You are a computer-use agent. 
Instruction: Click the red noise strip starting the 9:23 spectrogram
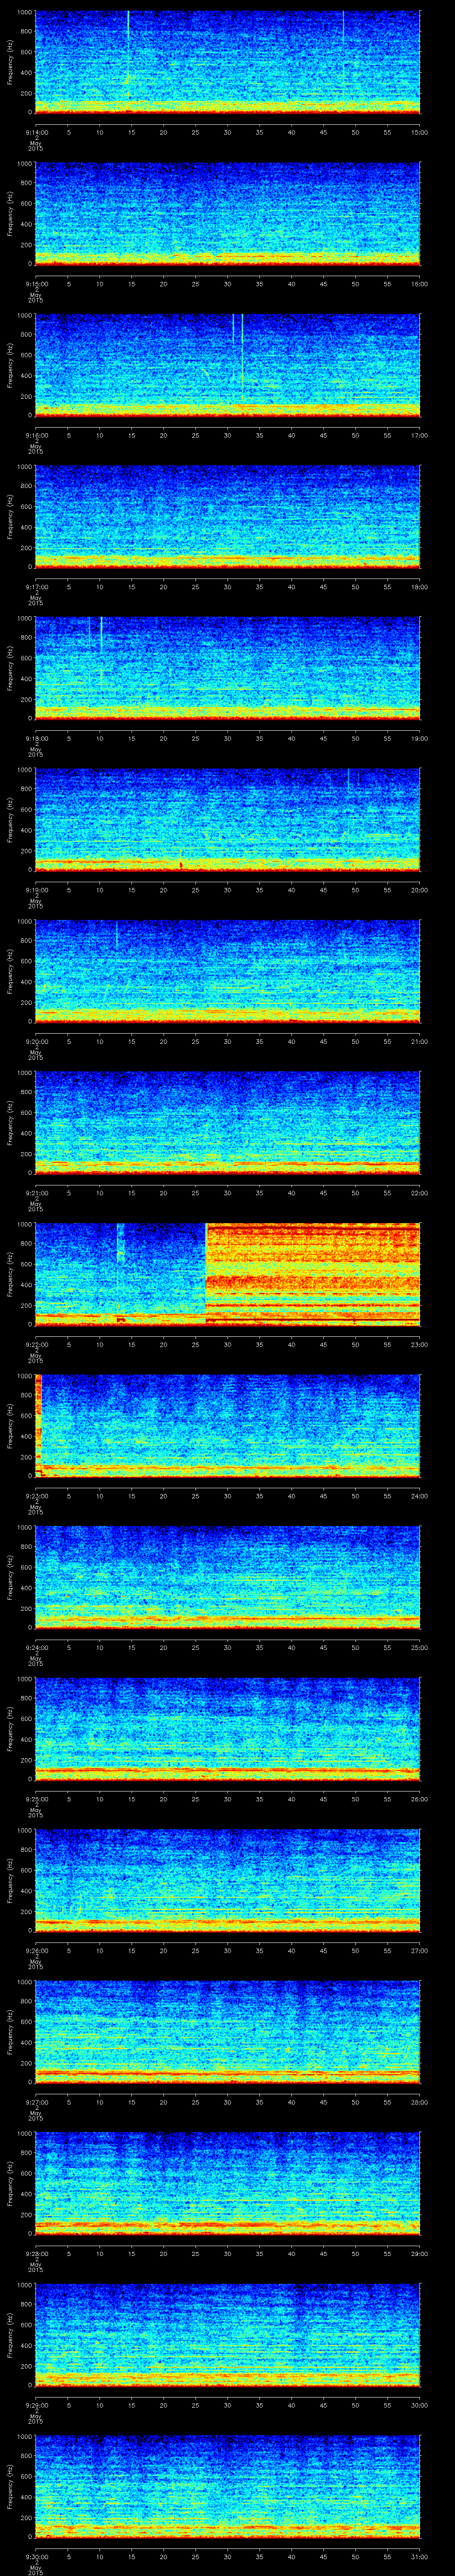coord(38,1420)
